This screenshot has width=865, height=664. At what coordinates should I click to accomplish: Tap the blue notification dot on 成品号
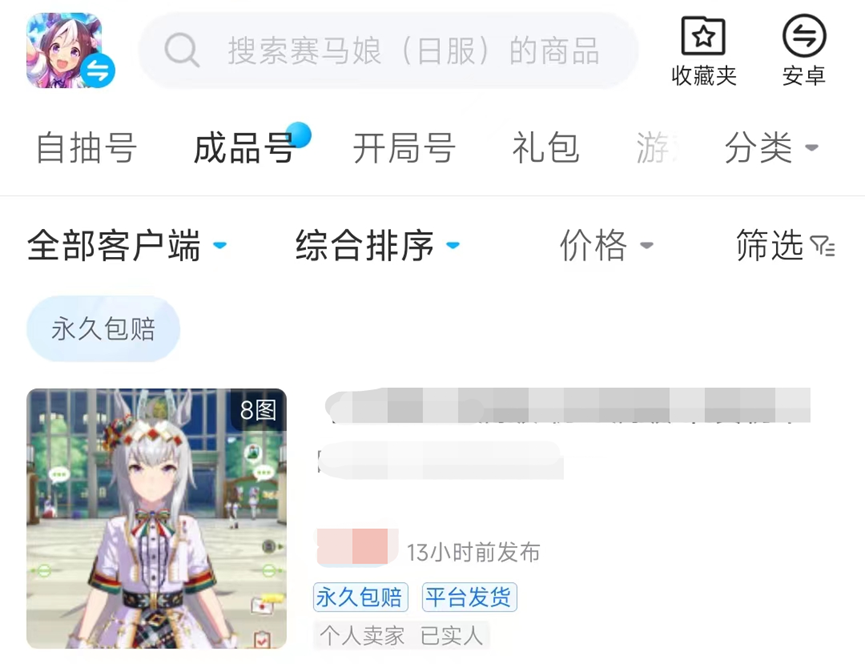click(298, 135)
